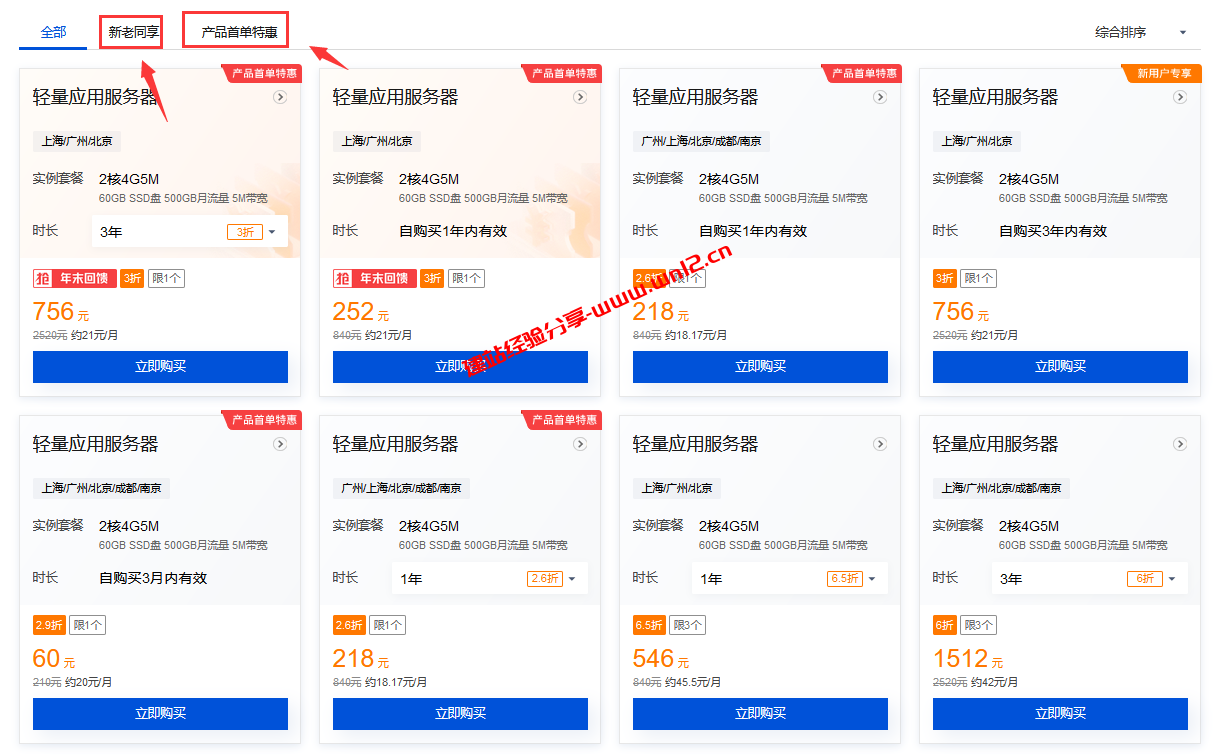The height and width of the screenshot is (756, 1228).
Task: Click arrow icon on 252元 server card
Action: click(x=580, y=97)
